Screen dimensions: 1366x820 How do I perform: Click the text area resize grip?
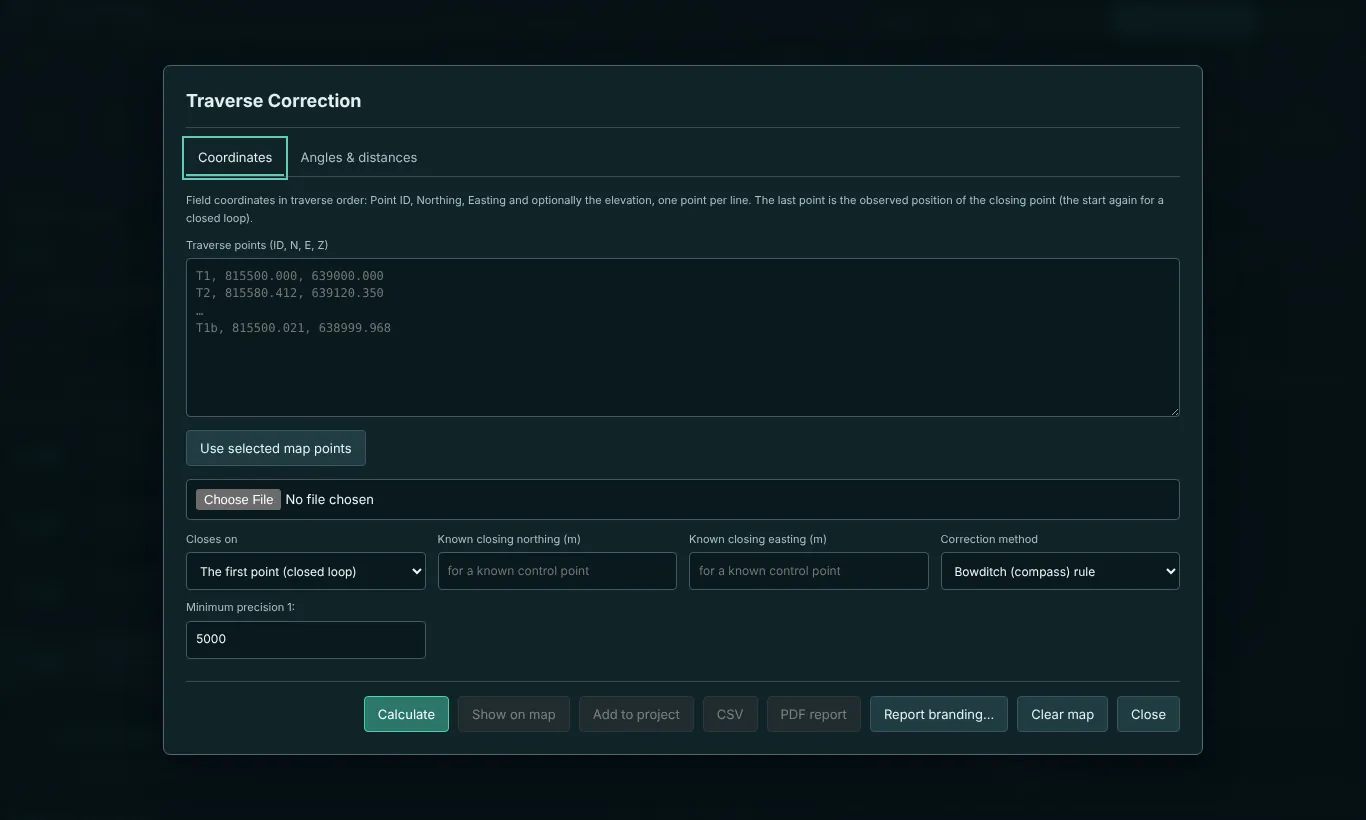click(1173, 410)
